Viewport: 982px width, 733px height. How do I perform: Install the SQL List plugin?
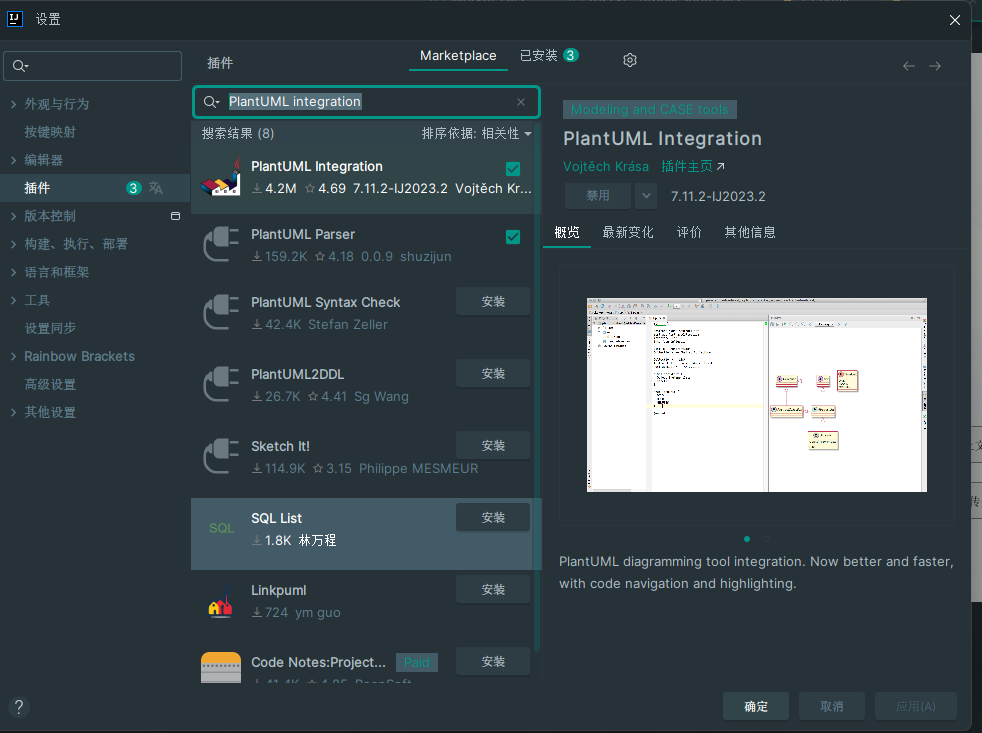point(493,517)
